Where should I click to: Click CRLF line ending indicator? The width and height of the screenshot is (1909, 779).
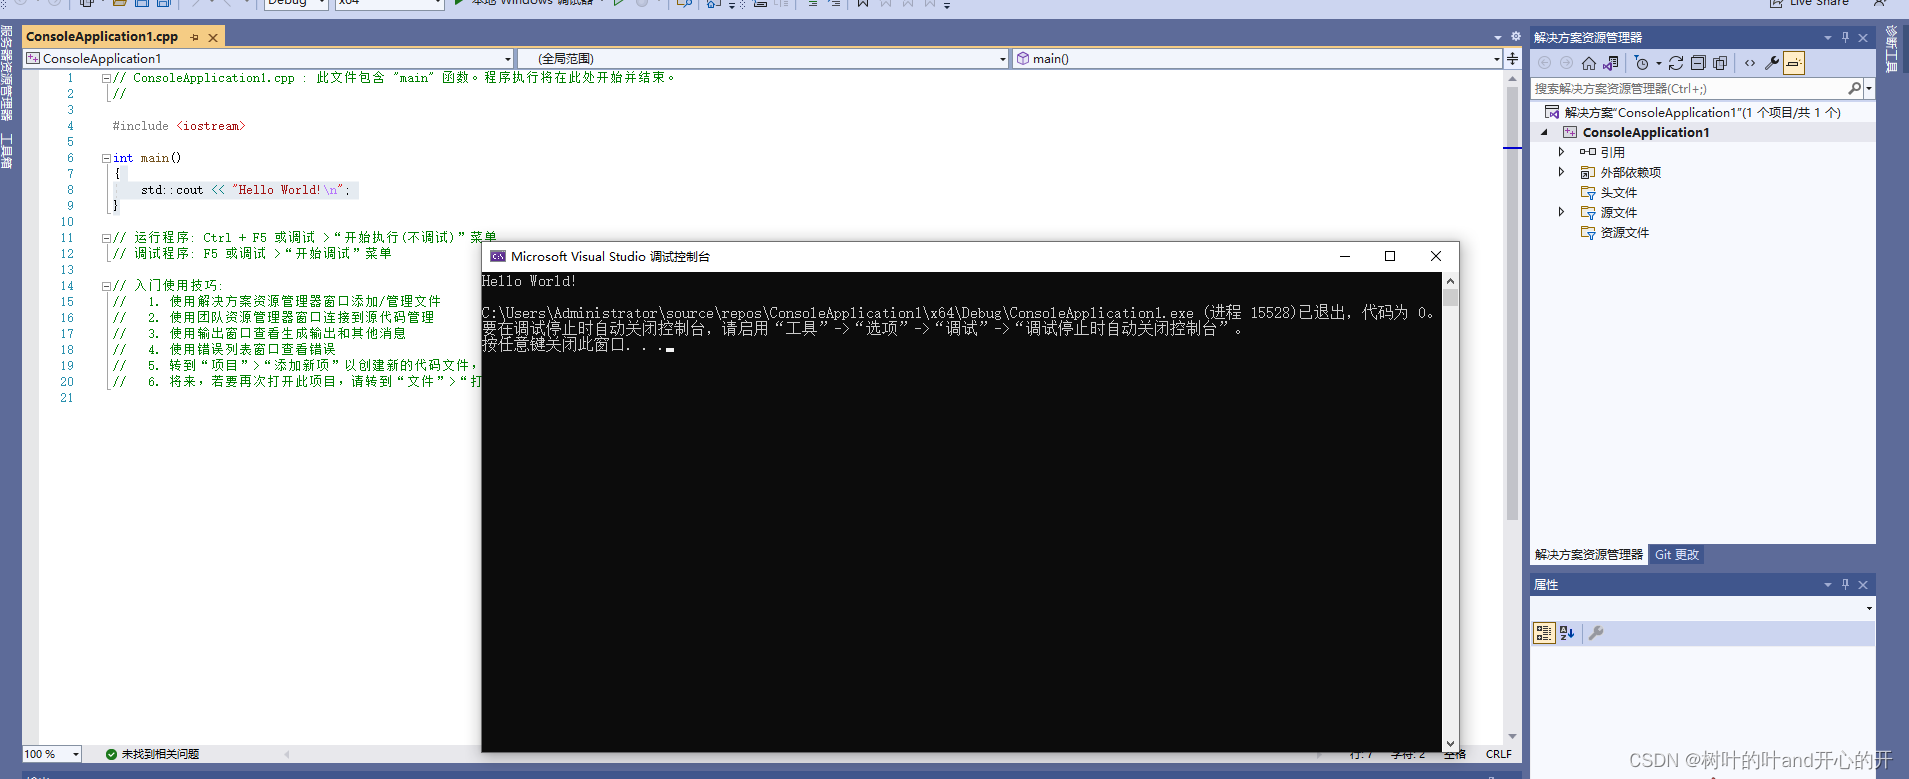point(1499,754)
